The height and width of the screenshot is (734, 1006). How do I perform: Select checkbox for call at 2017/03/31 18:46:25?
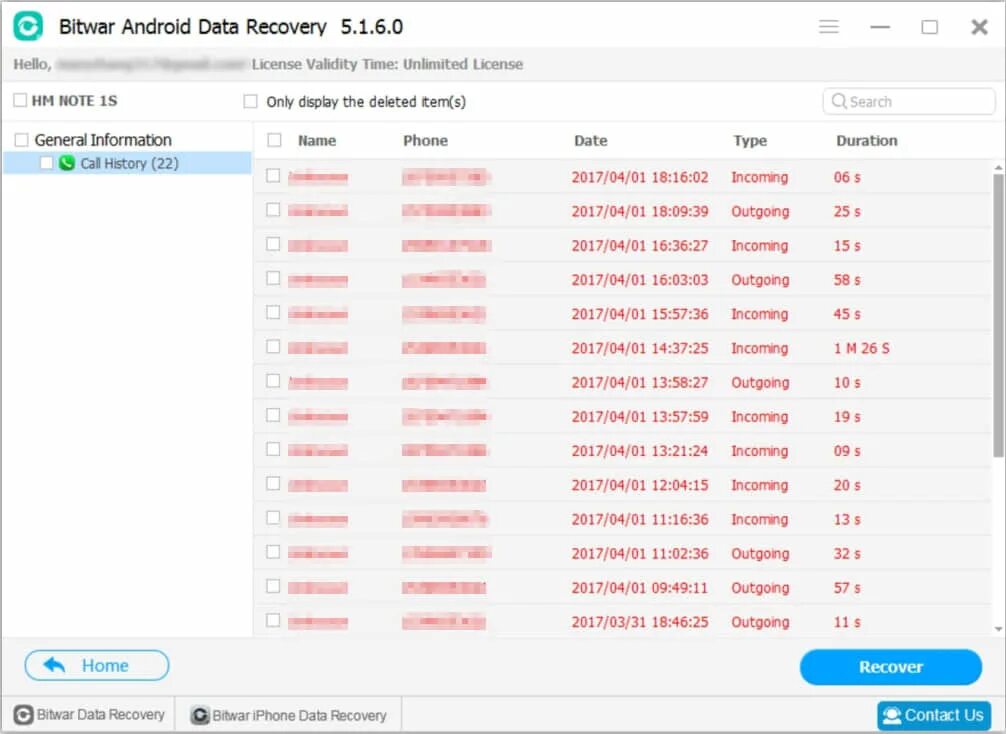[273, 620]
